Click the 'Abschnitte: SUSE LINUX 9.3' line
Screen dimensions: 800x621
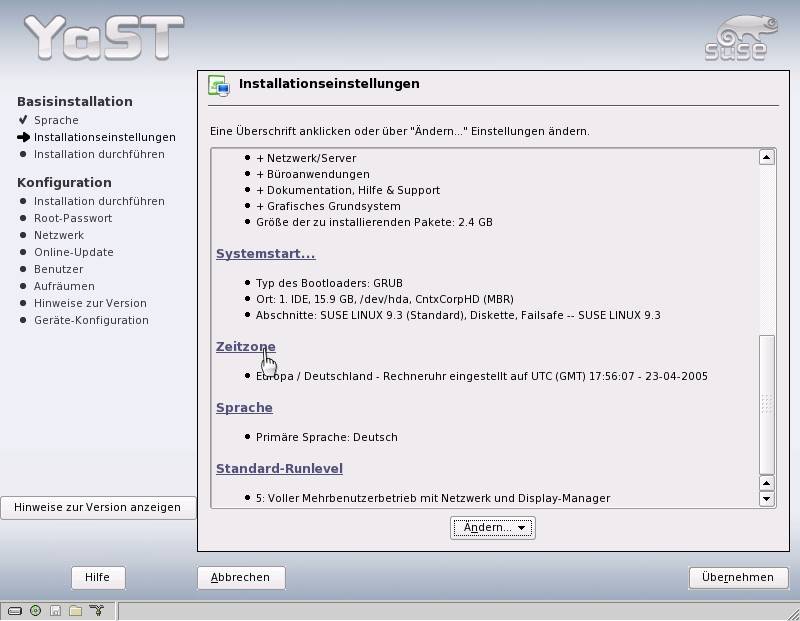[458, 315]
